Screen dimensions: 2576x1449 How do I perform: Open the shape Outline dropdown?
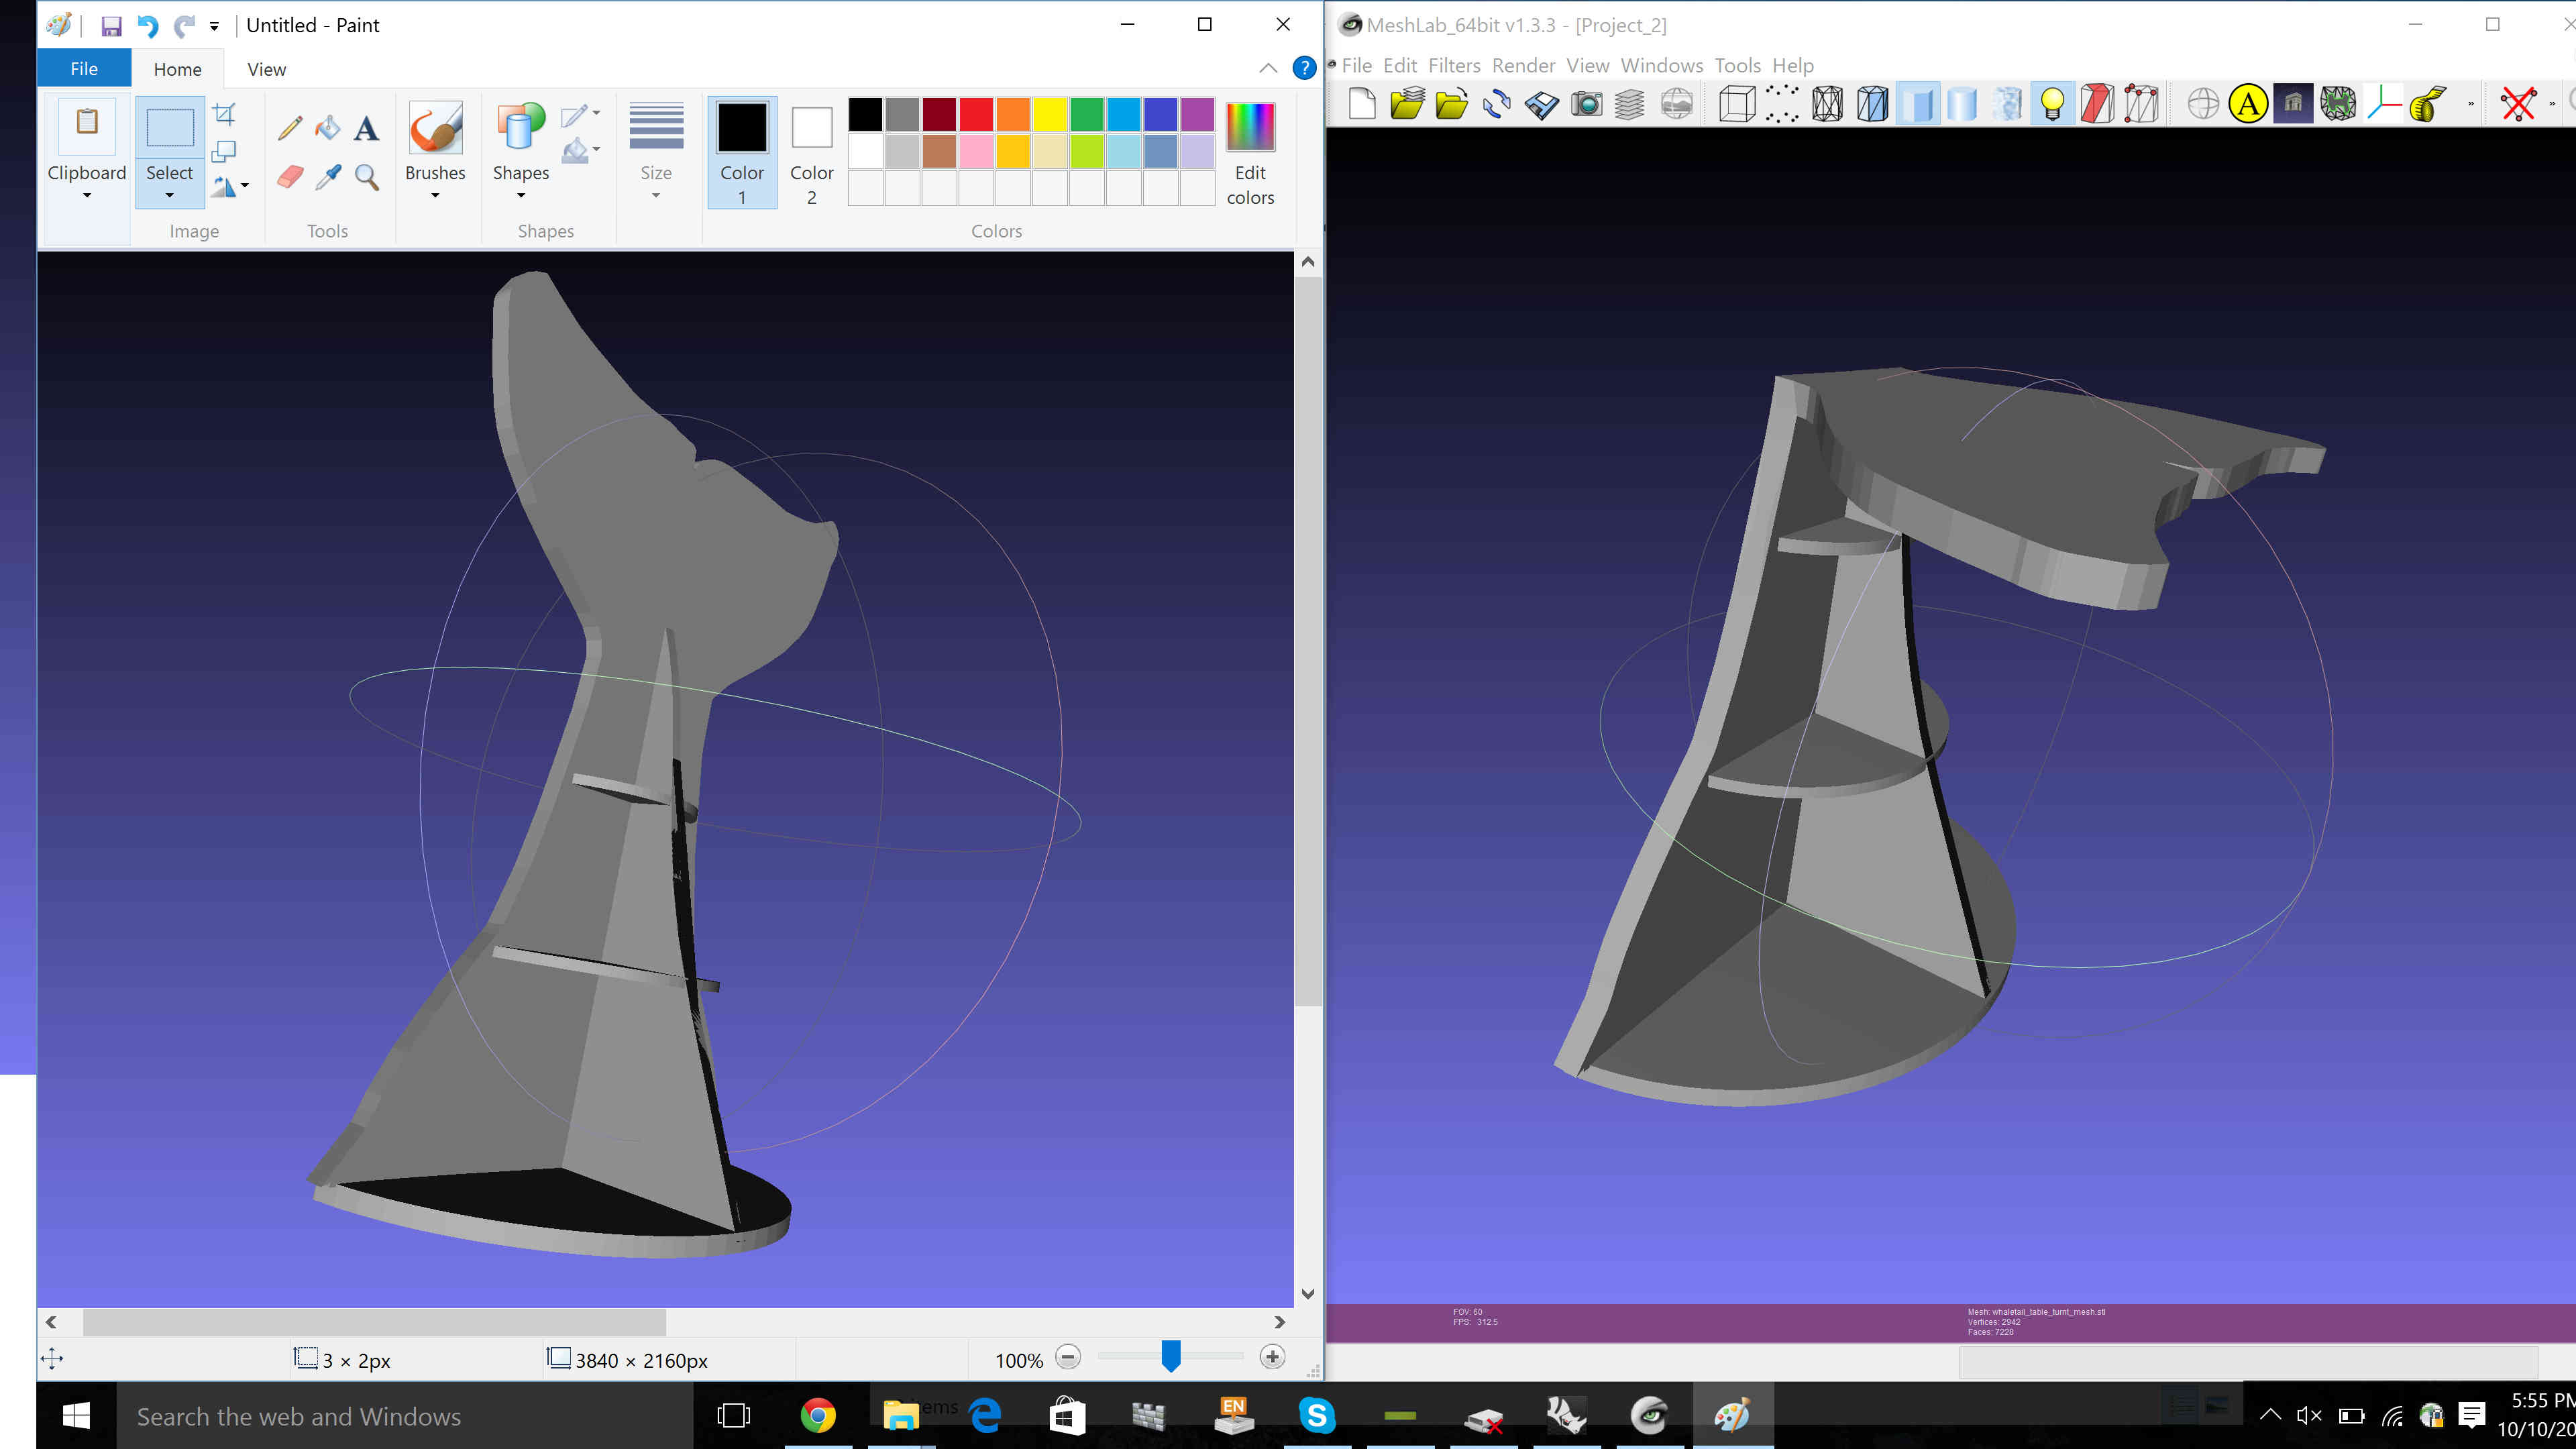click(x=580, y=115)
